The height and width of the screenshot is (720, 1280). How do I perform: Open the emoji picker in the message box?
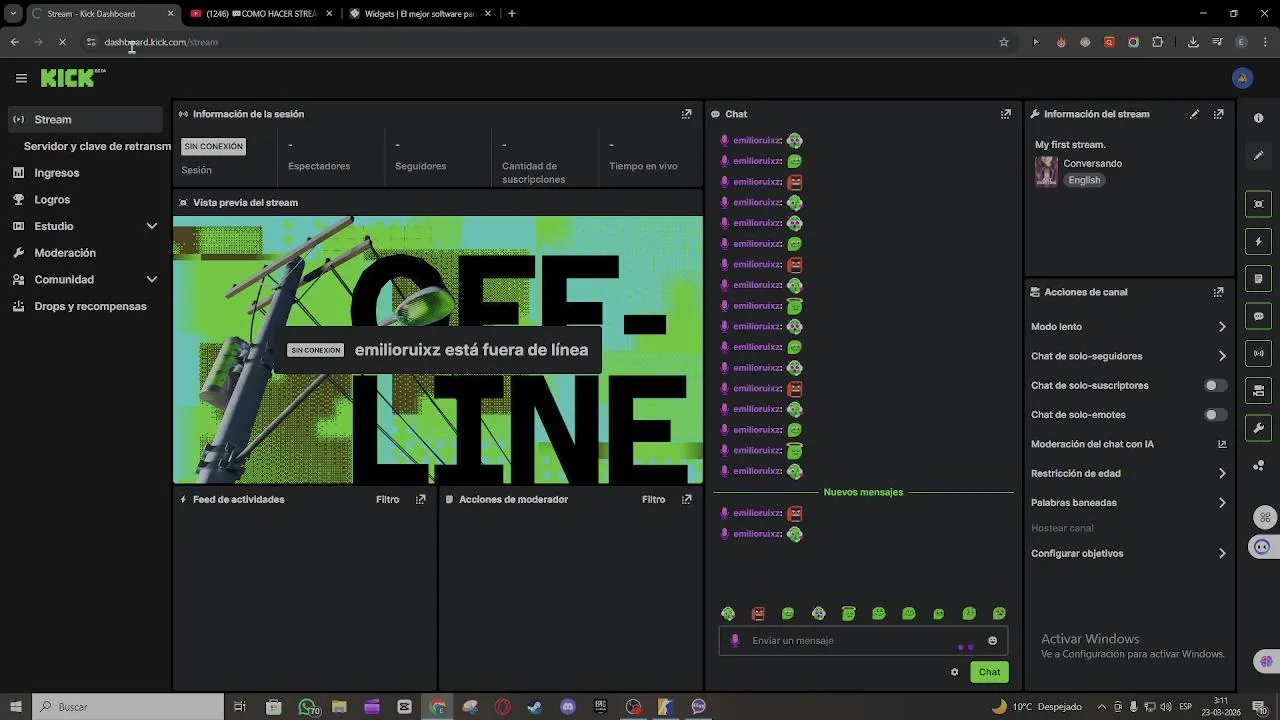992,641
